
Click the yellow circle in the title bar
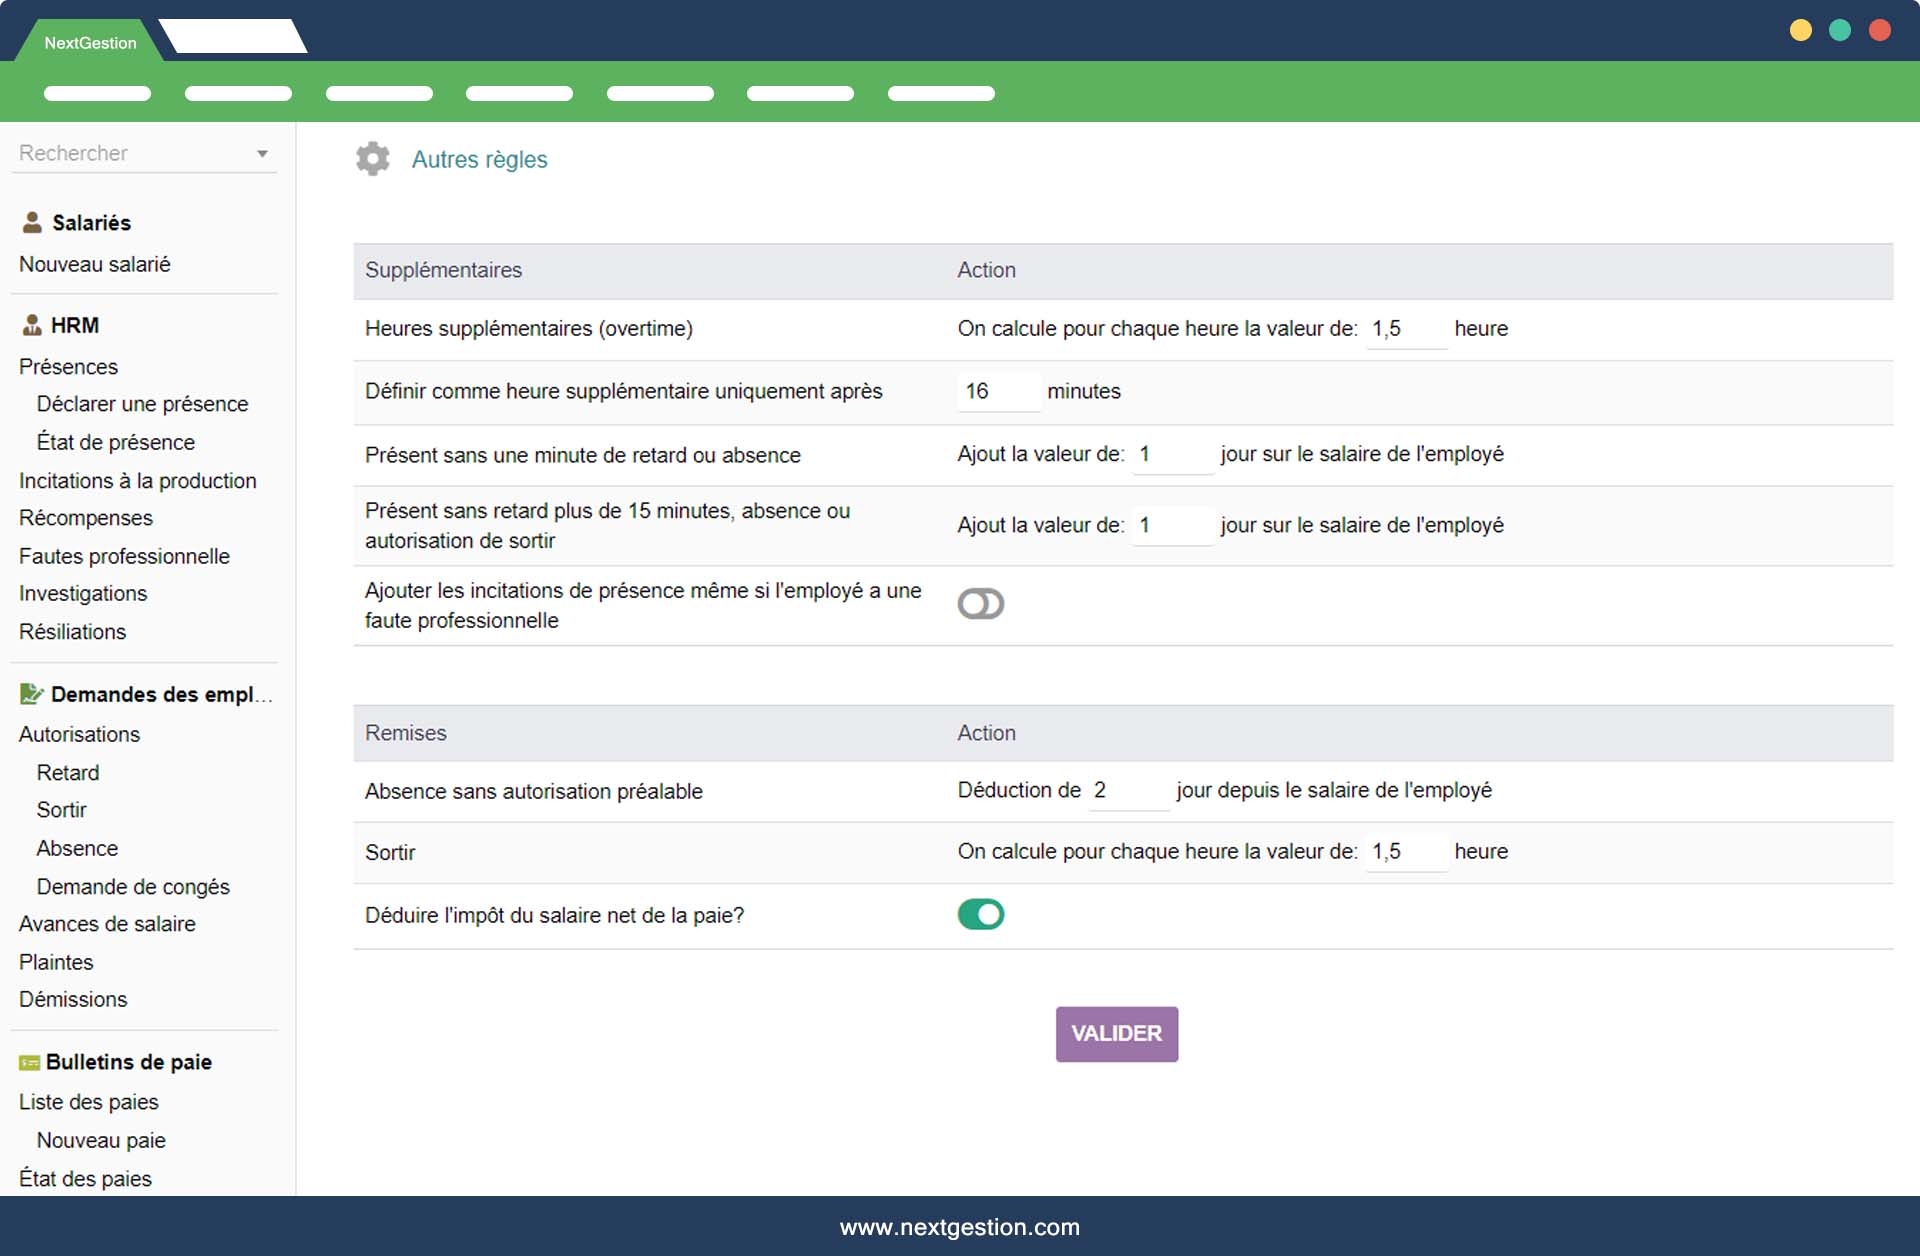click(x=1800, y=30)
